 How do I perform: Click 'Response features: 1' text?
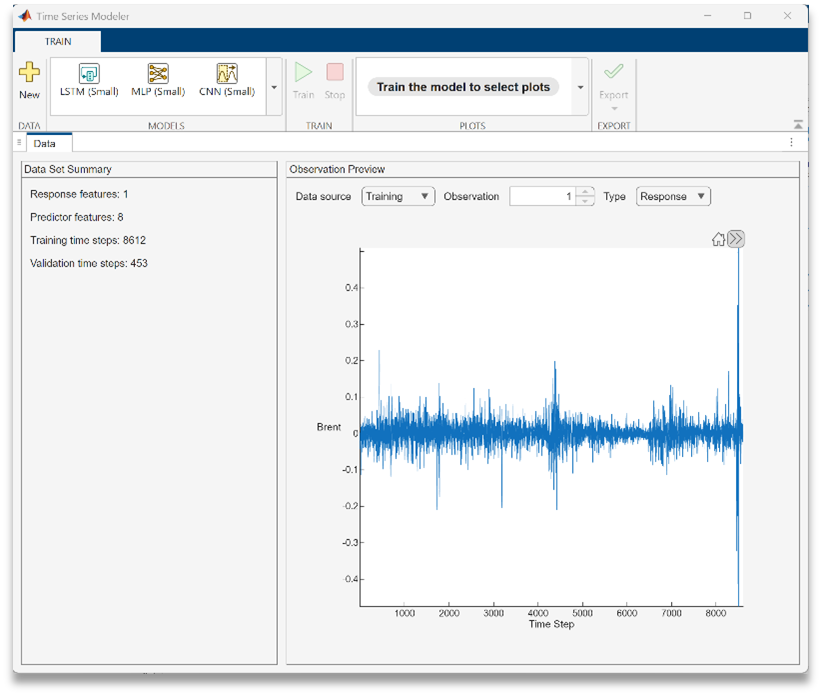[x=79, y=194]
